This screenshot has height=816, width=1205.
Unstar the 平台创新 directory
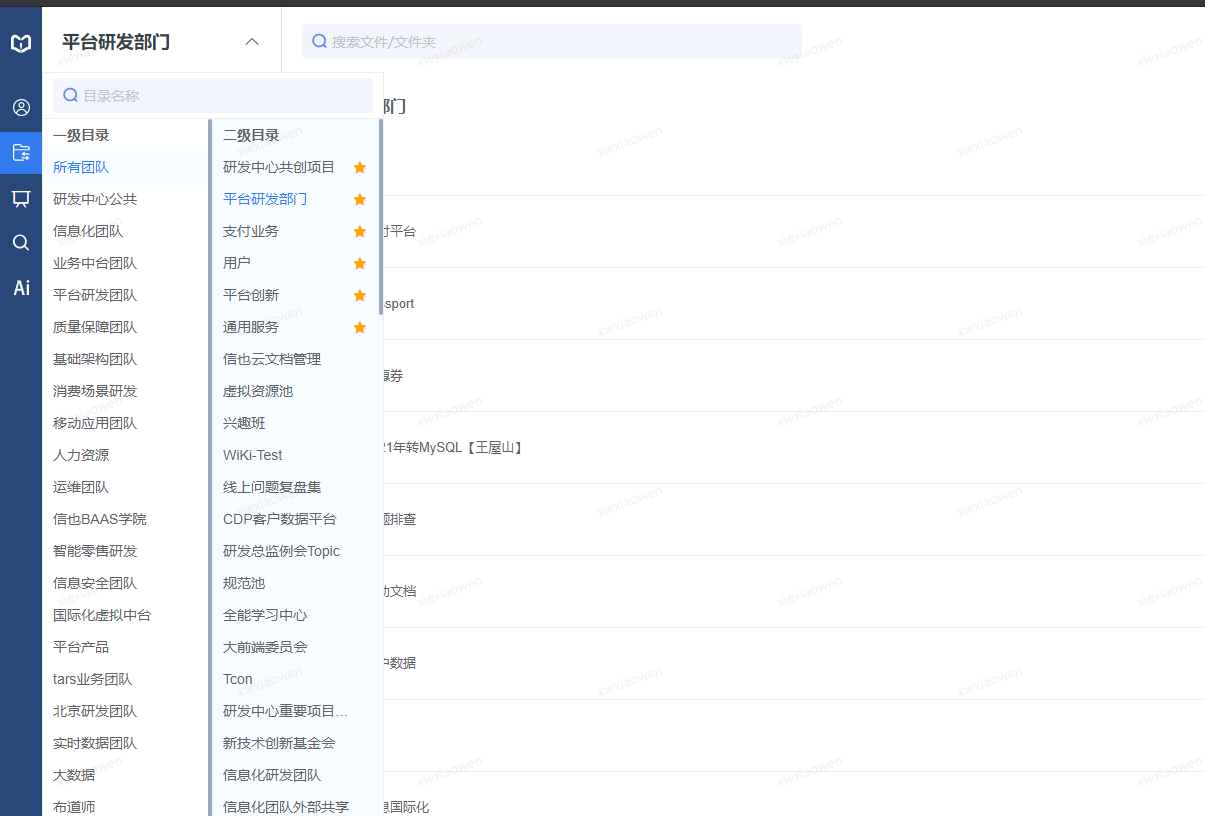[x=360, y=295]
